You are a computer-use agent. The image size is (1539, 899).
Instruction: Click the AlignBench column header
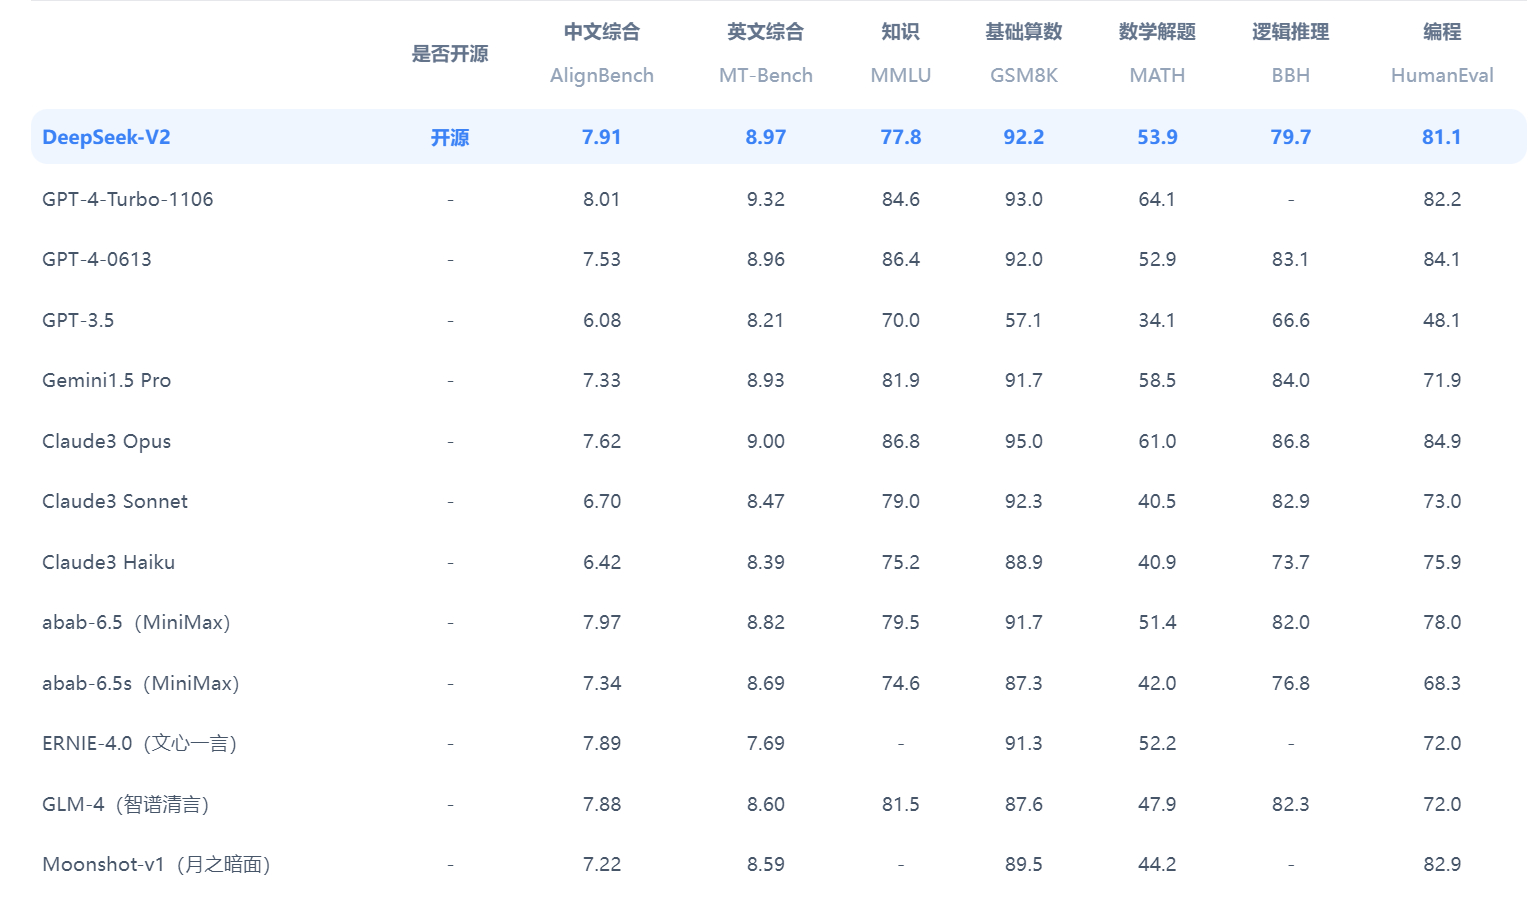[602, 75]
